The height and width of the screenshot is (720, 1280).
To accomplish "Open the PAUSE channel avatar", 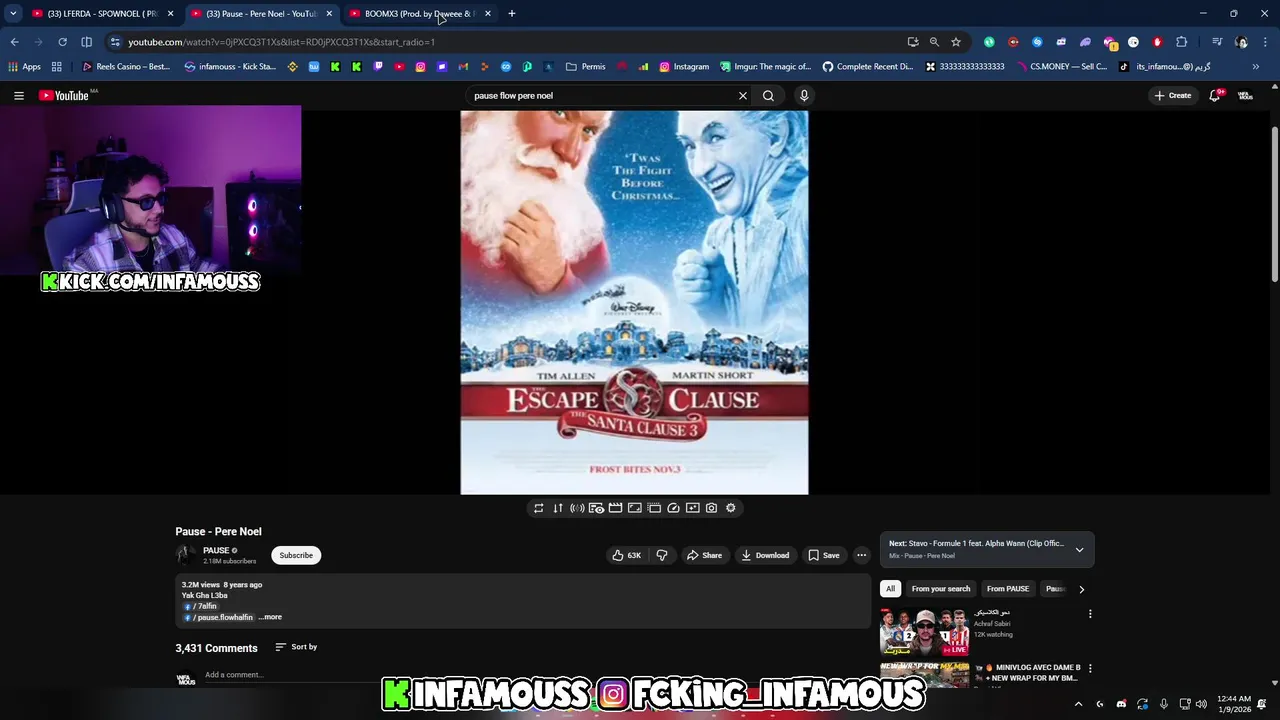I will [185, 555].
